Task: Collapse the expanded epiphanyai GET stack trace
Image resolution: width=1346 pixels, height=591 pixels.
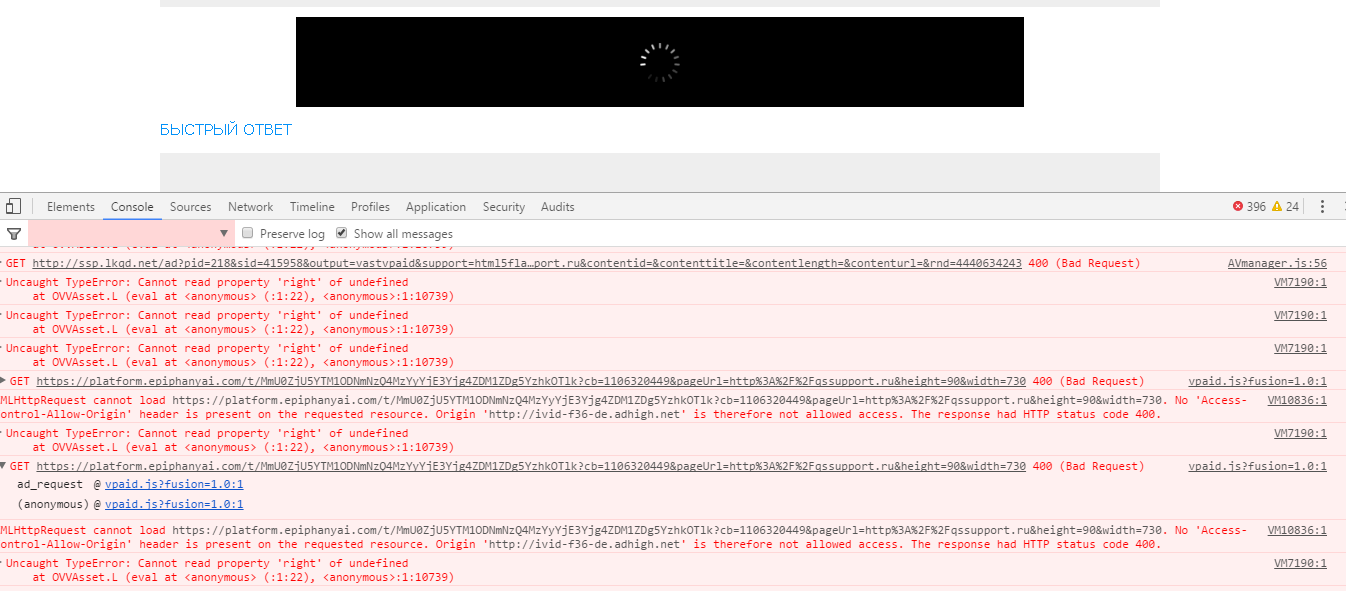Action: (x=3, y=466)
